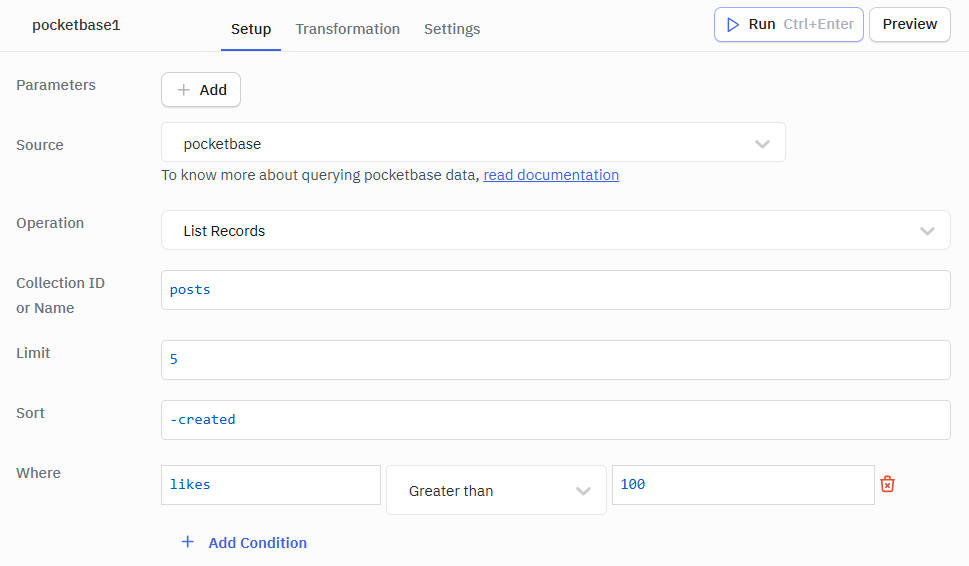Click the plus icon beside Add Condition
The height and width of the screenshot is (566, 969).
click(x=187, y=542)
